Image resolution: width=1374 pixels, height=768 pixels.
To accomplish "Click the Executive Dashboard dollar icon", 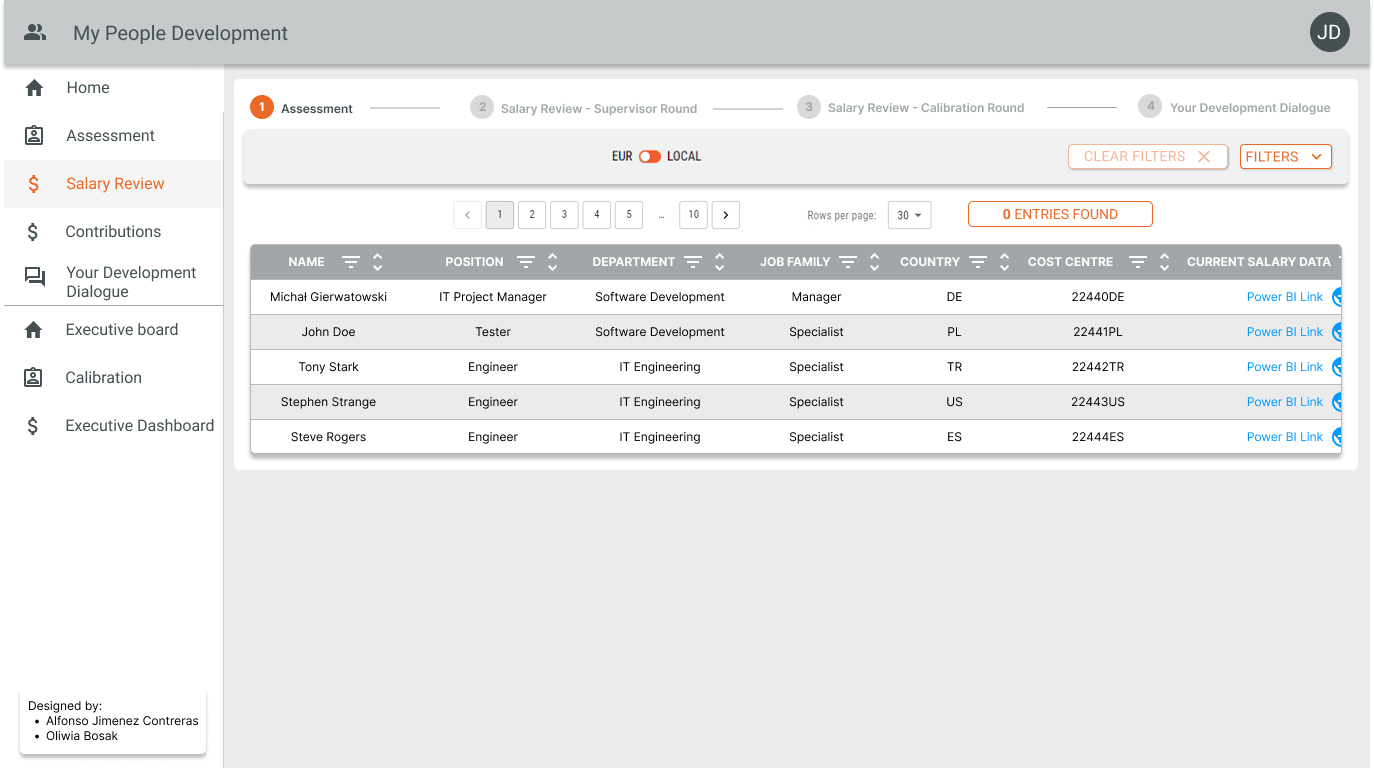I will click(x=33, y=426).
